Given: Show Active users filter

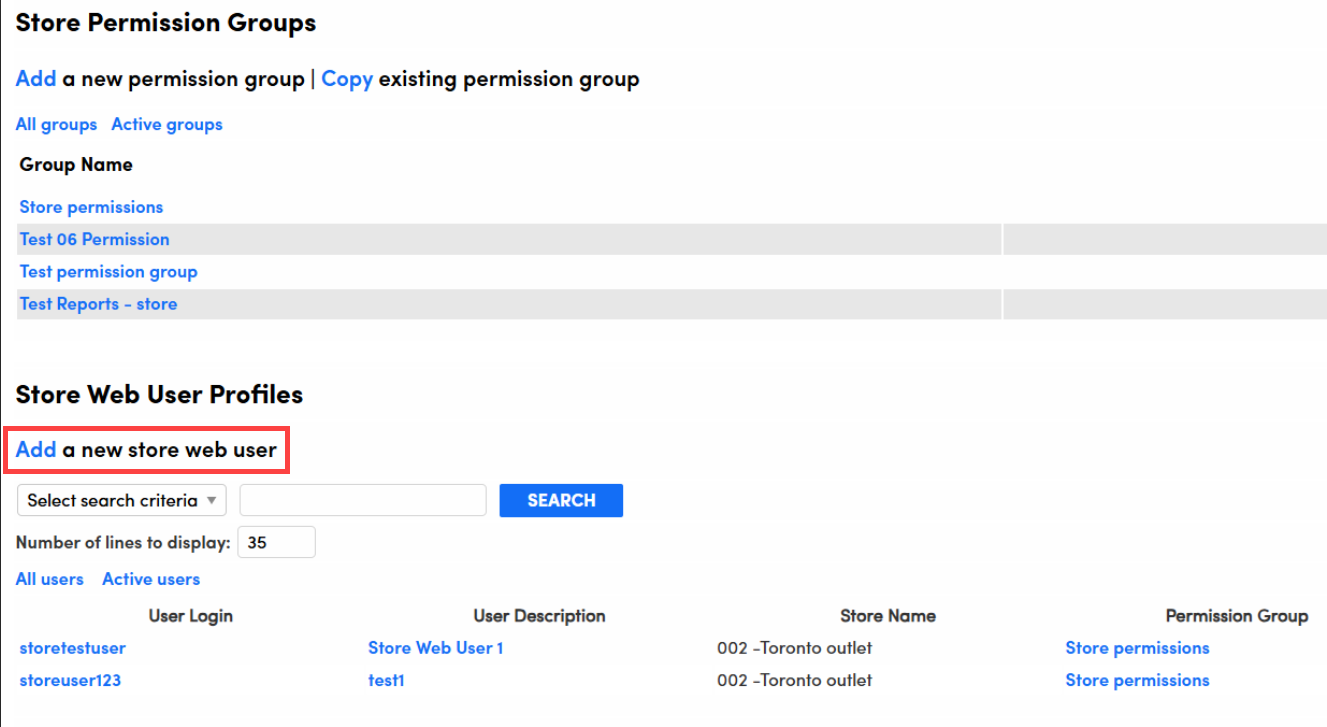Looking at the screenshot, I should (151, 579).
